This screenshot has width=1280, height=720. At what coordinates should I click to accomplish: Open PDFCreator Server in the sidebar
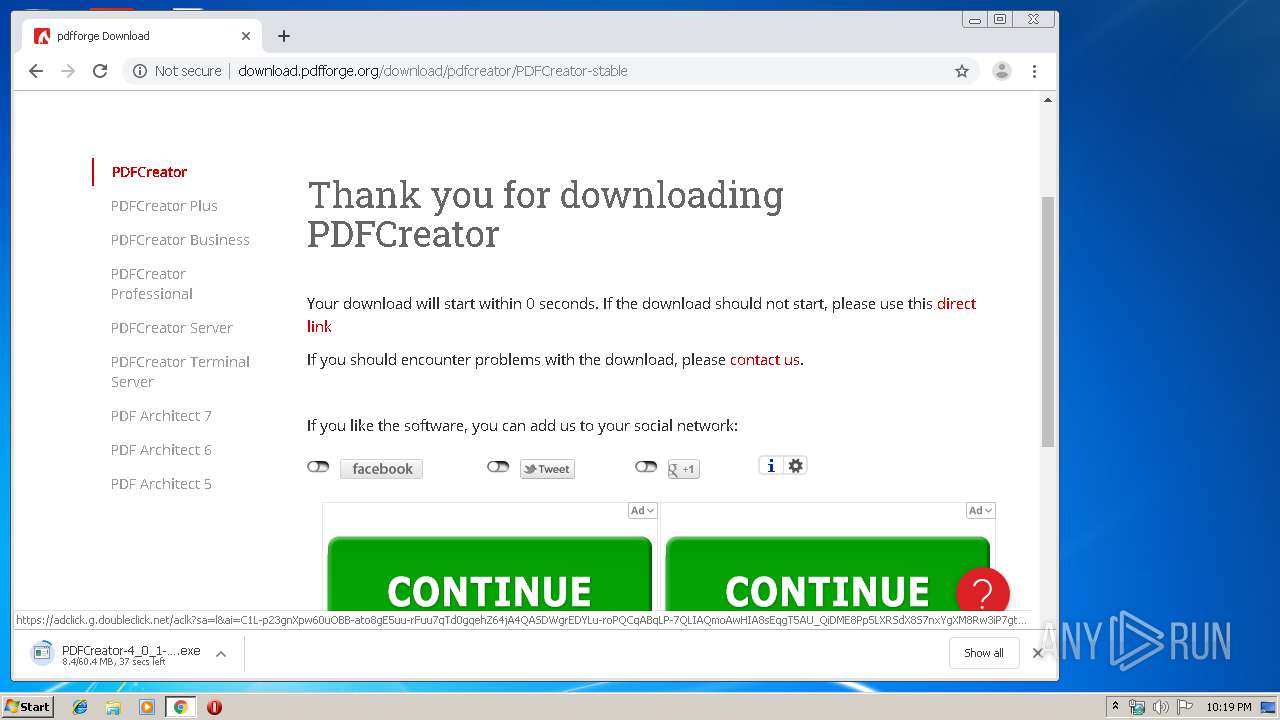click(x=171, y=328)
